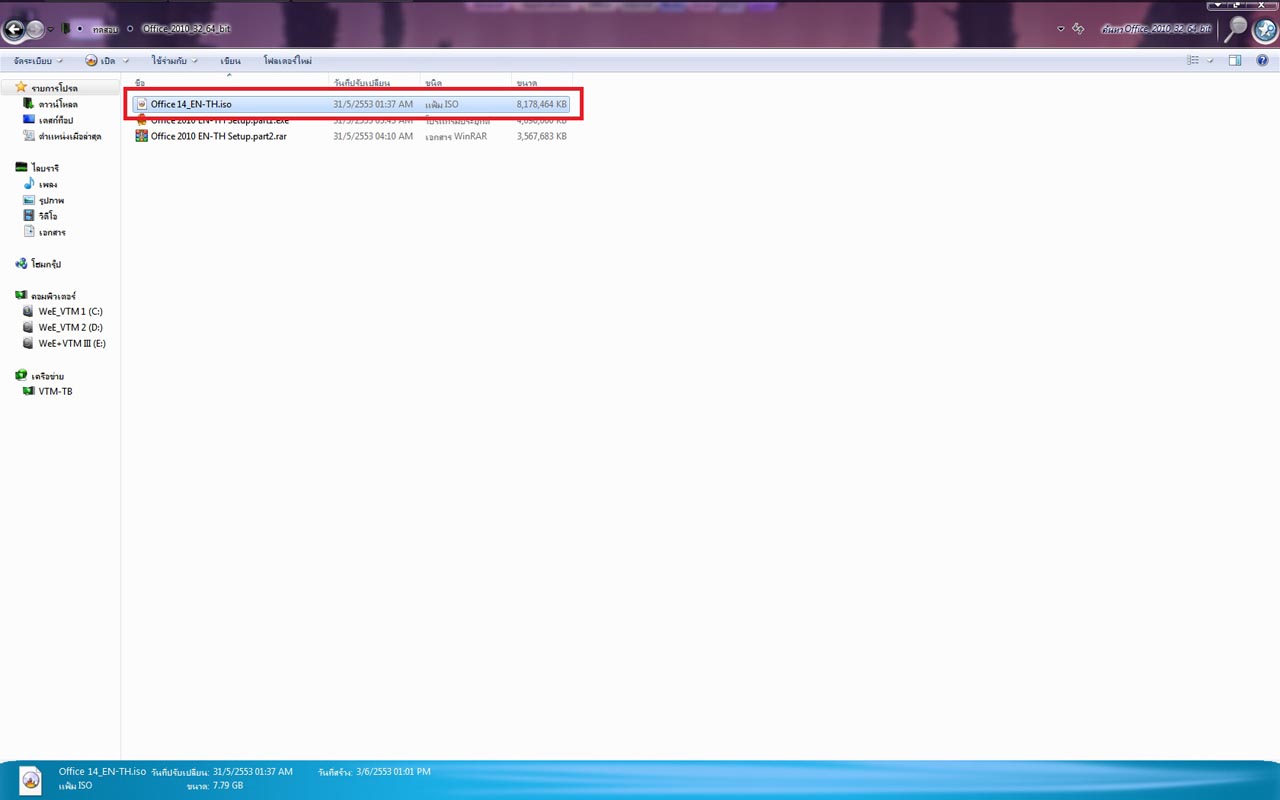
Task: Open the view options dropdown arrow
Action: [x=1210, y=61]
